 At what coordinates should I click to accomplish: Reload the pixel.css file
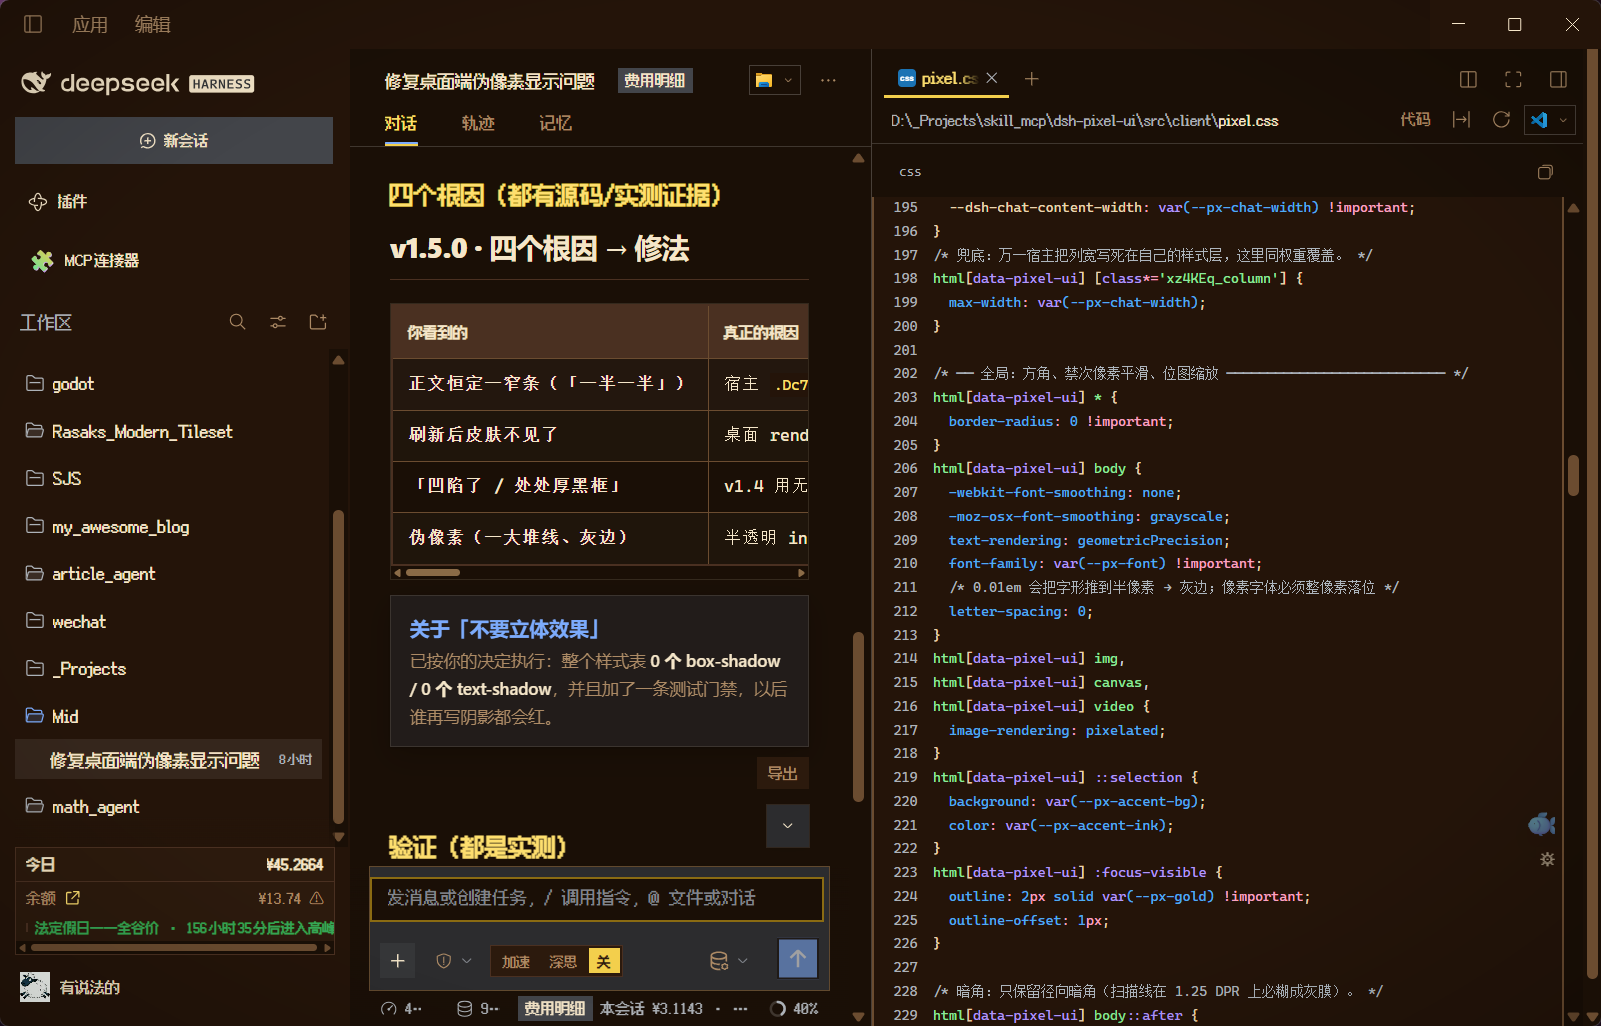(1501, 120)
